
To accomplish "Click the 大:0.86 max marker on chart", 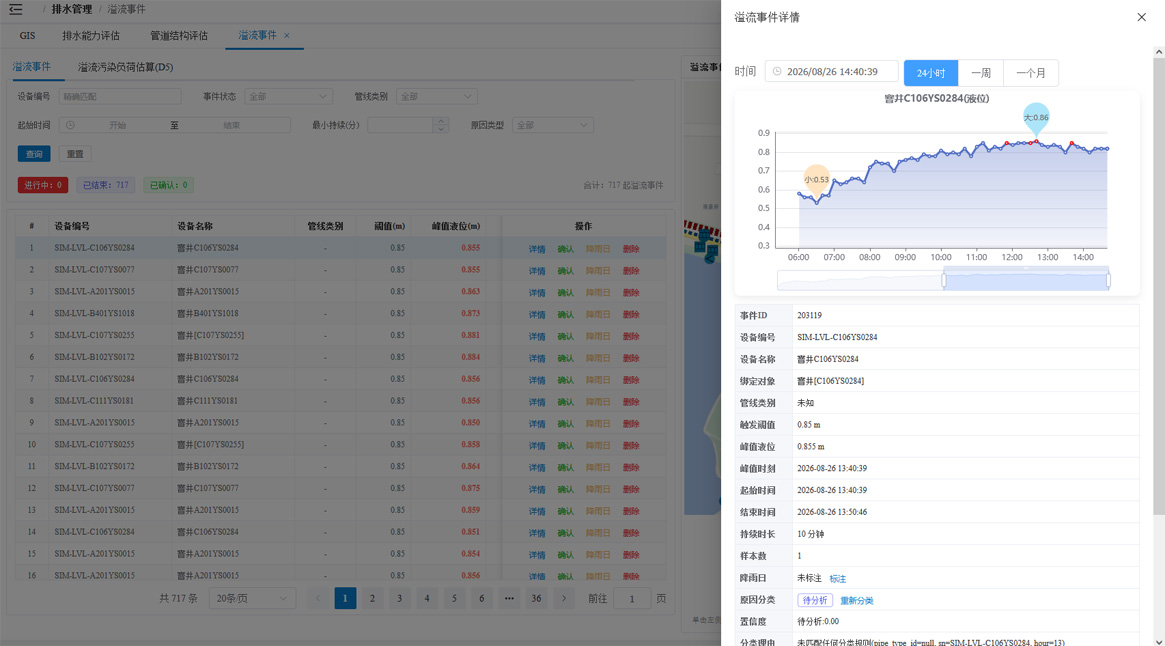I will [1036, 117].
